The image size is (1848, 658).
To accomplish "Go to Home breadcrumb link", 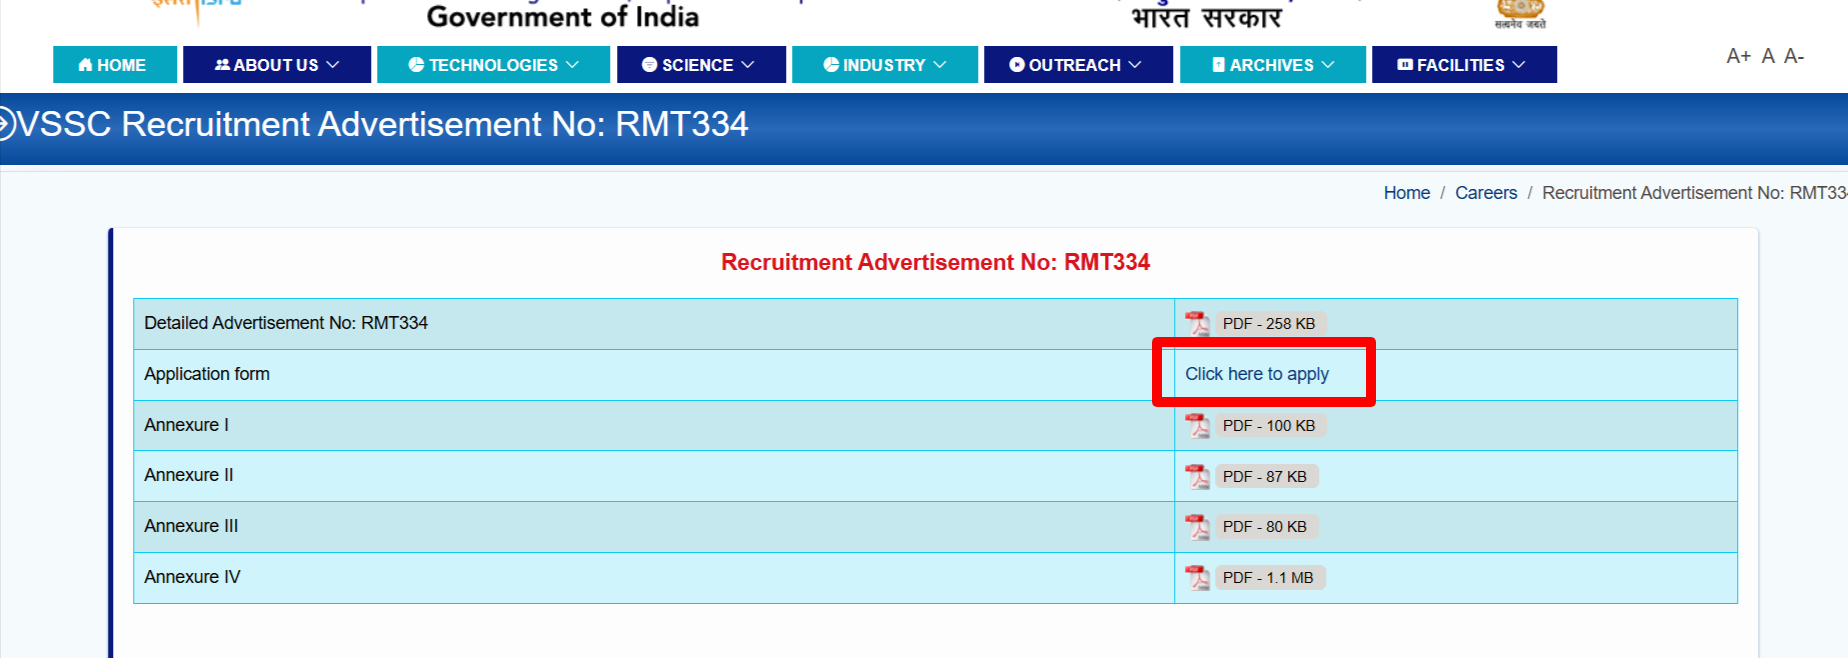I will point(1406,193).
